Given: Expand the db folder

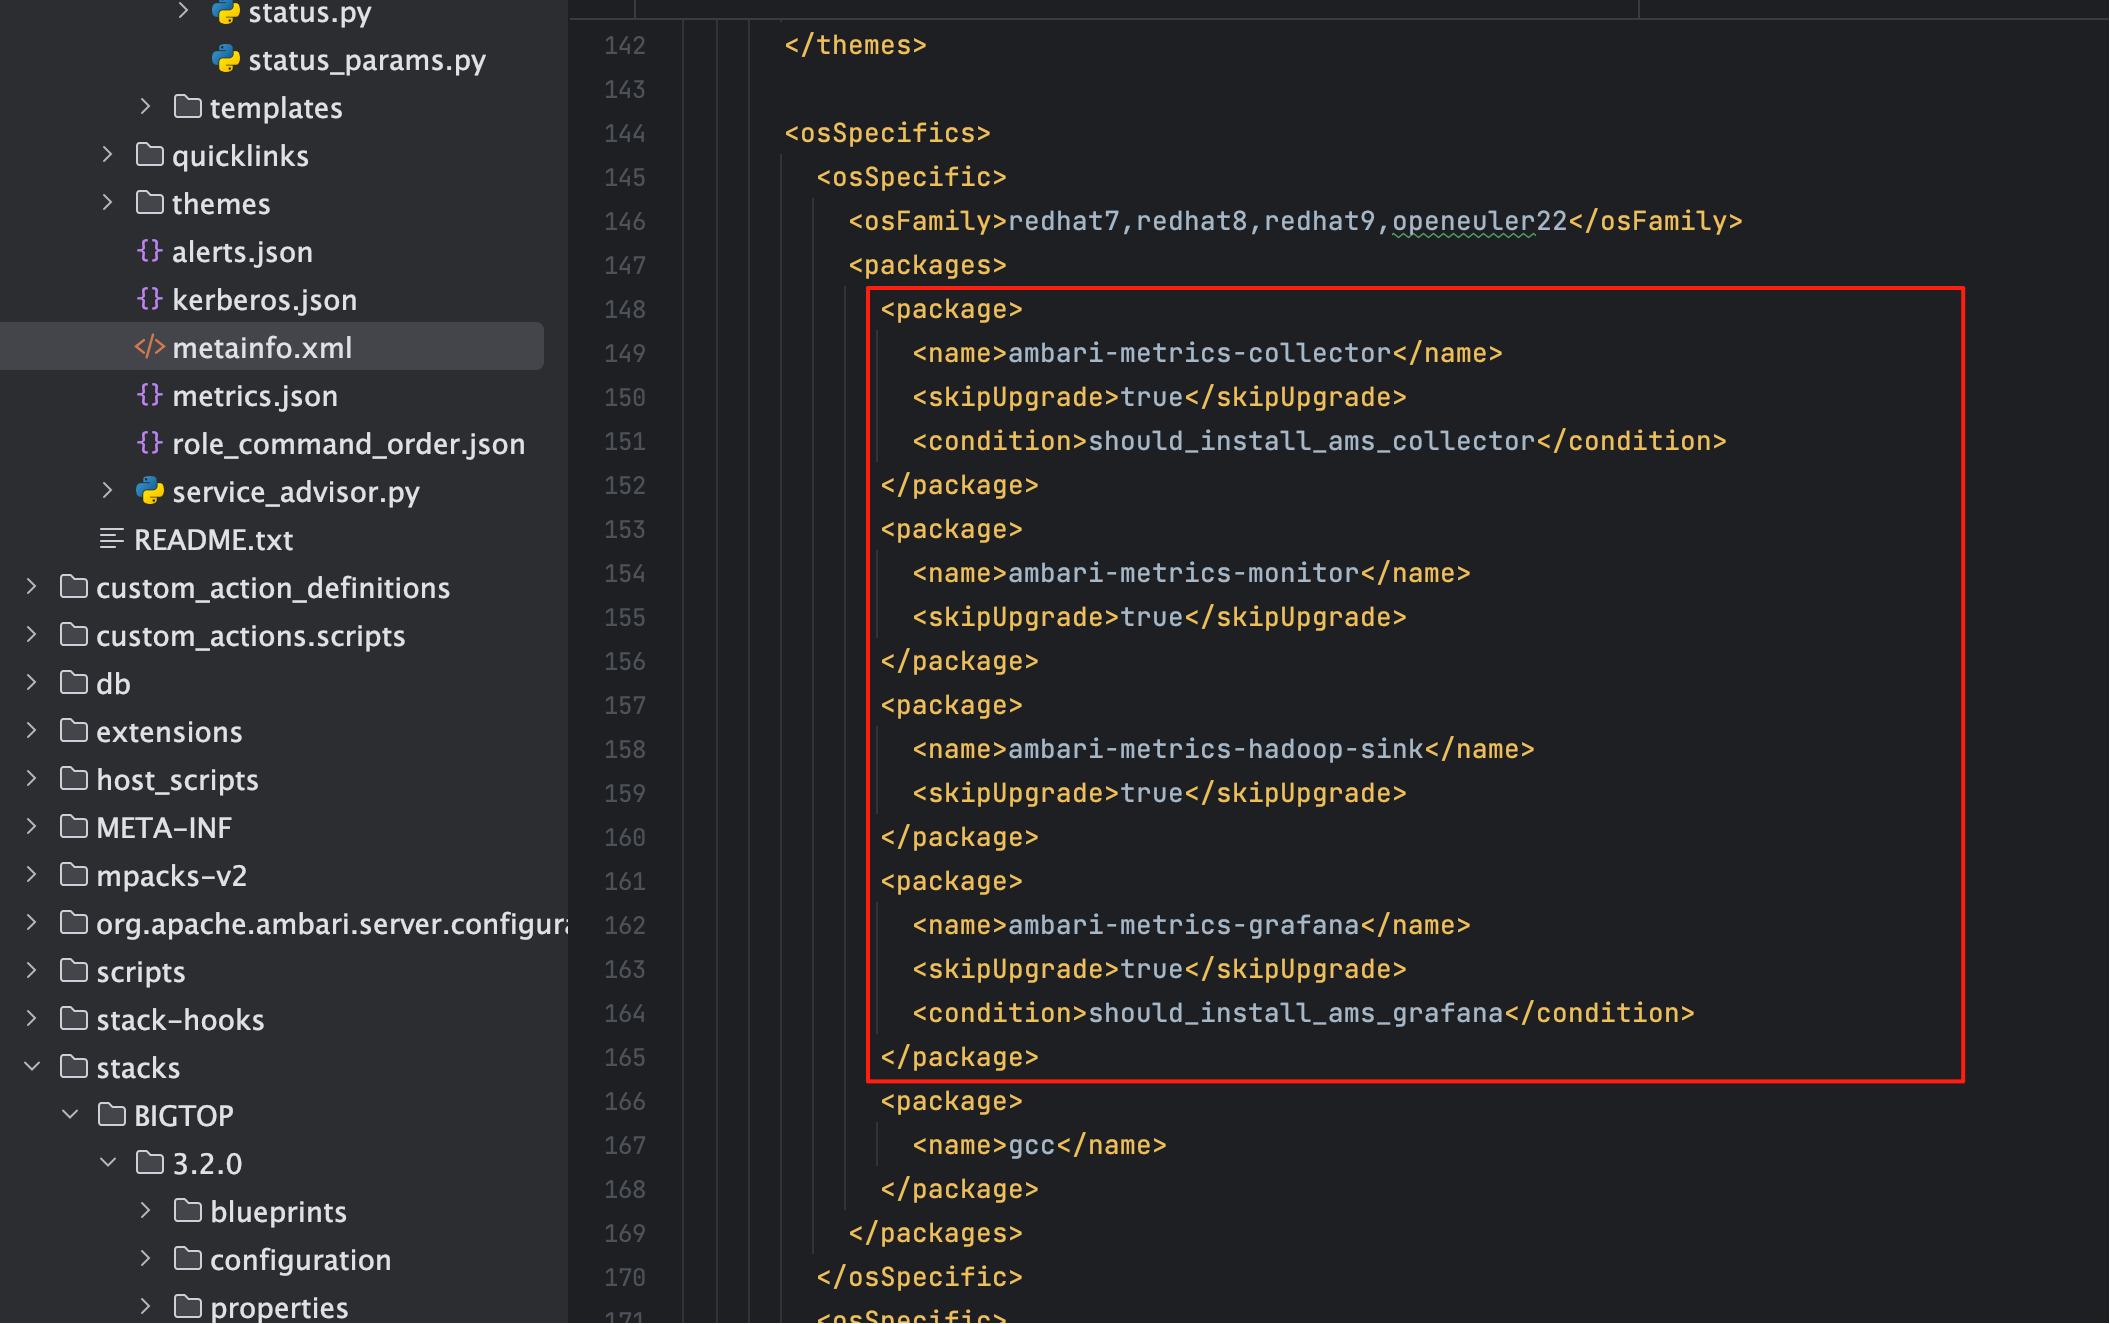Looking at the screenshot, I should tap(32, 683).
